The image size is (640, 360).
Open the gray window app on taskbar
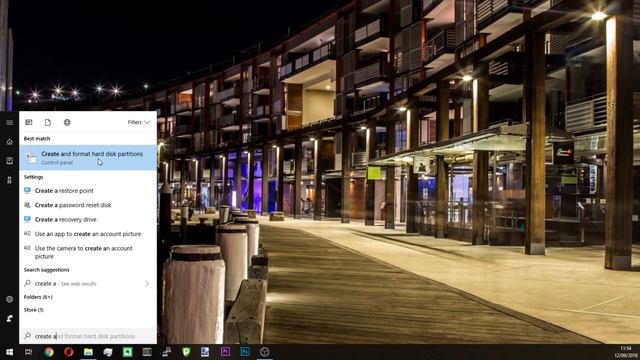[x=147, y=352]
